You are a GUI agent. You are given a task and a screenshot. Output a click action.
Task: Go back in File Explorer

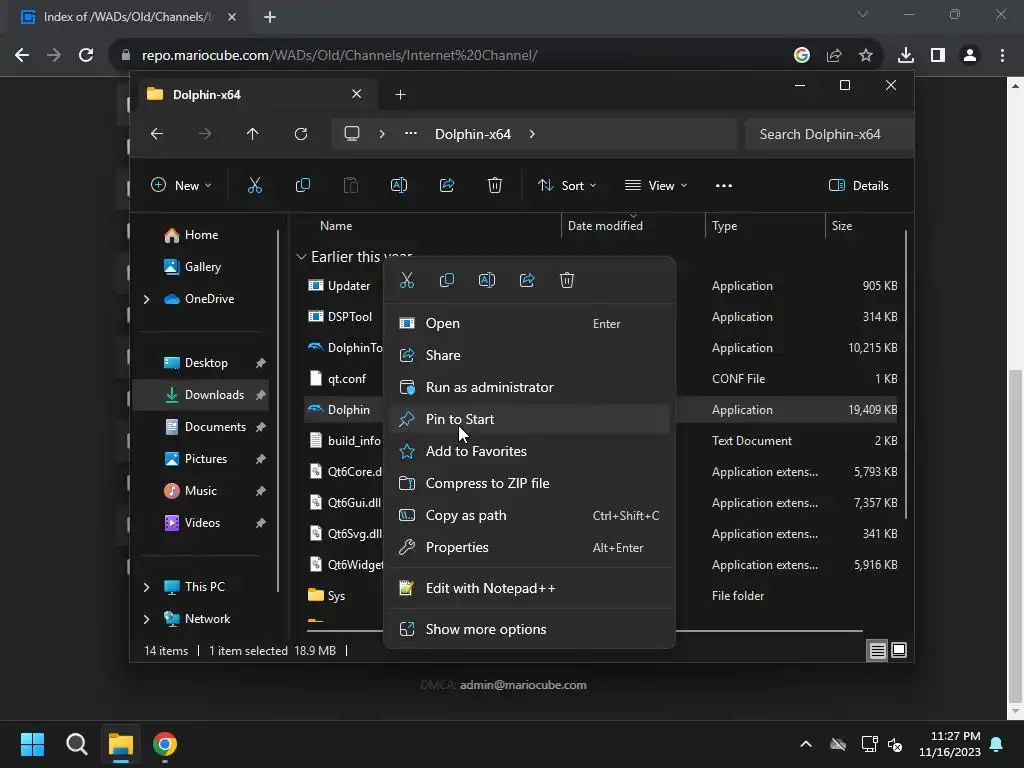coord(157,134)
